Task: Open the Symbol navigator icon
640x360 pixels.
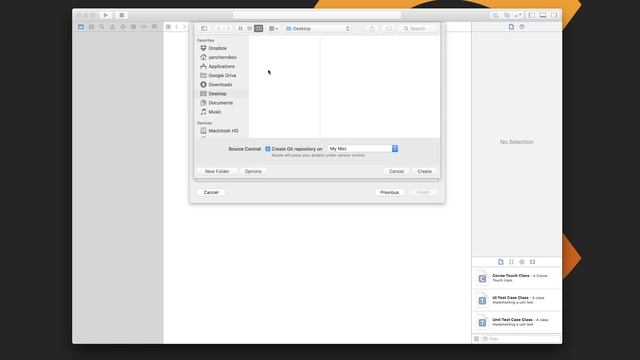Action: coord(91,27)
